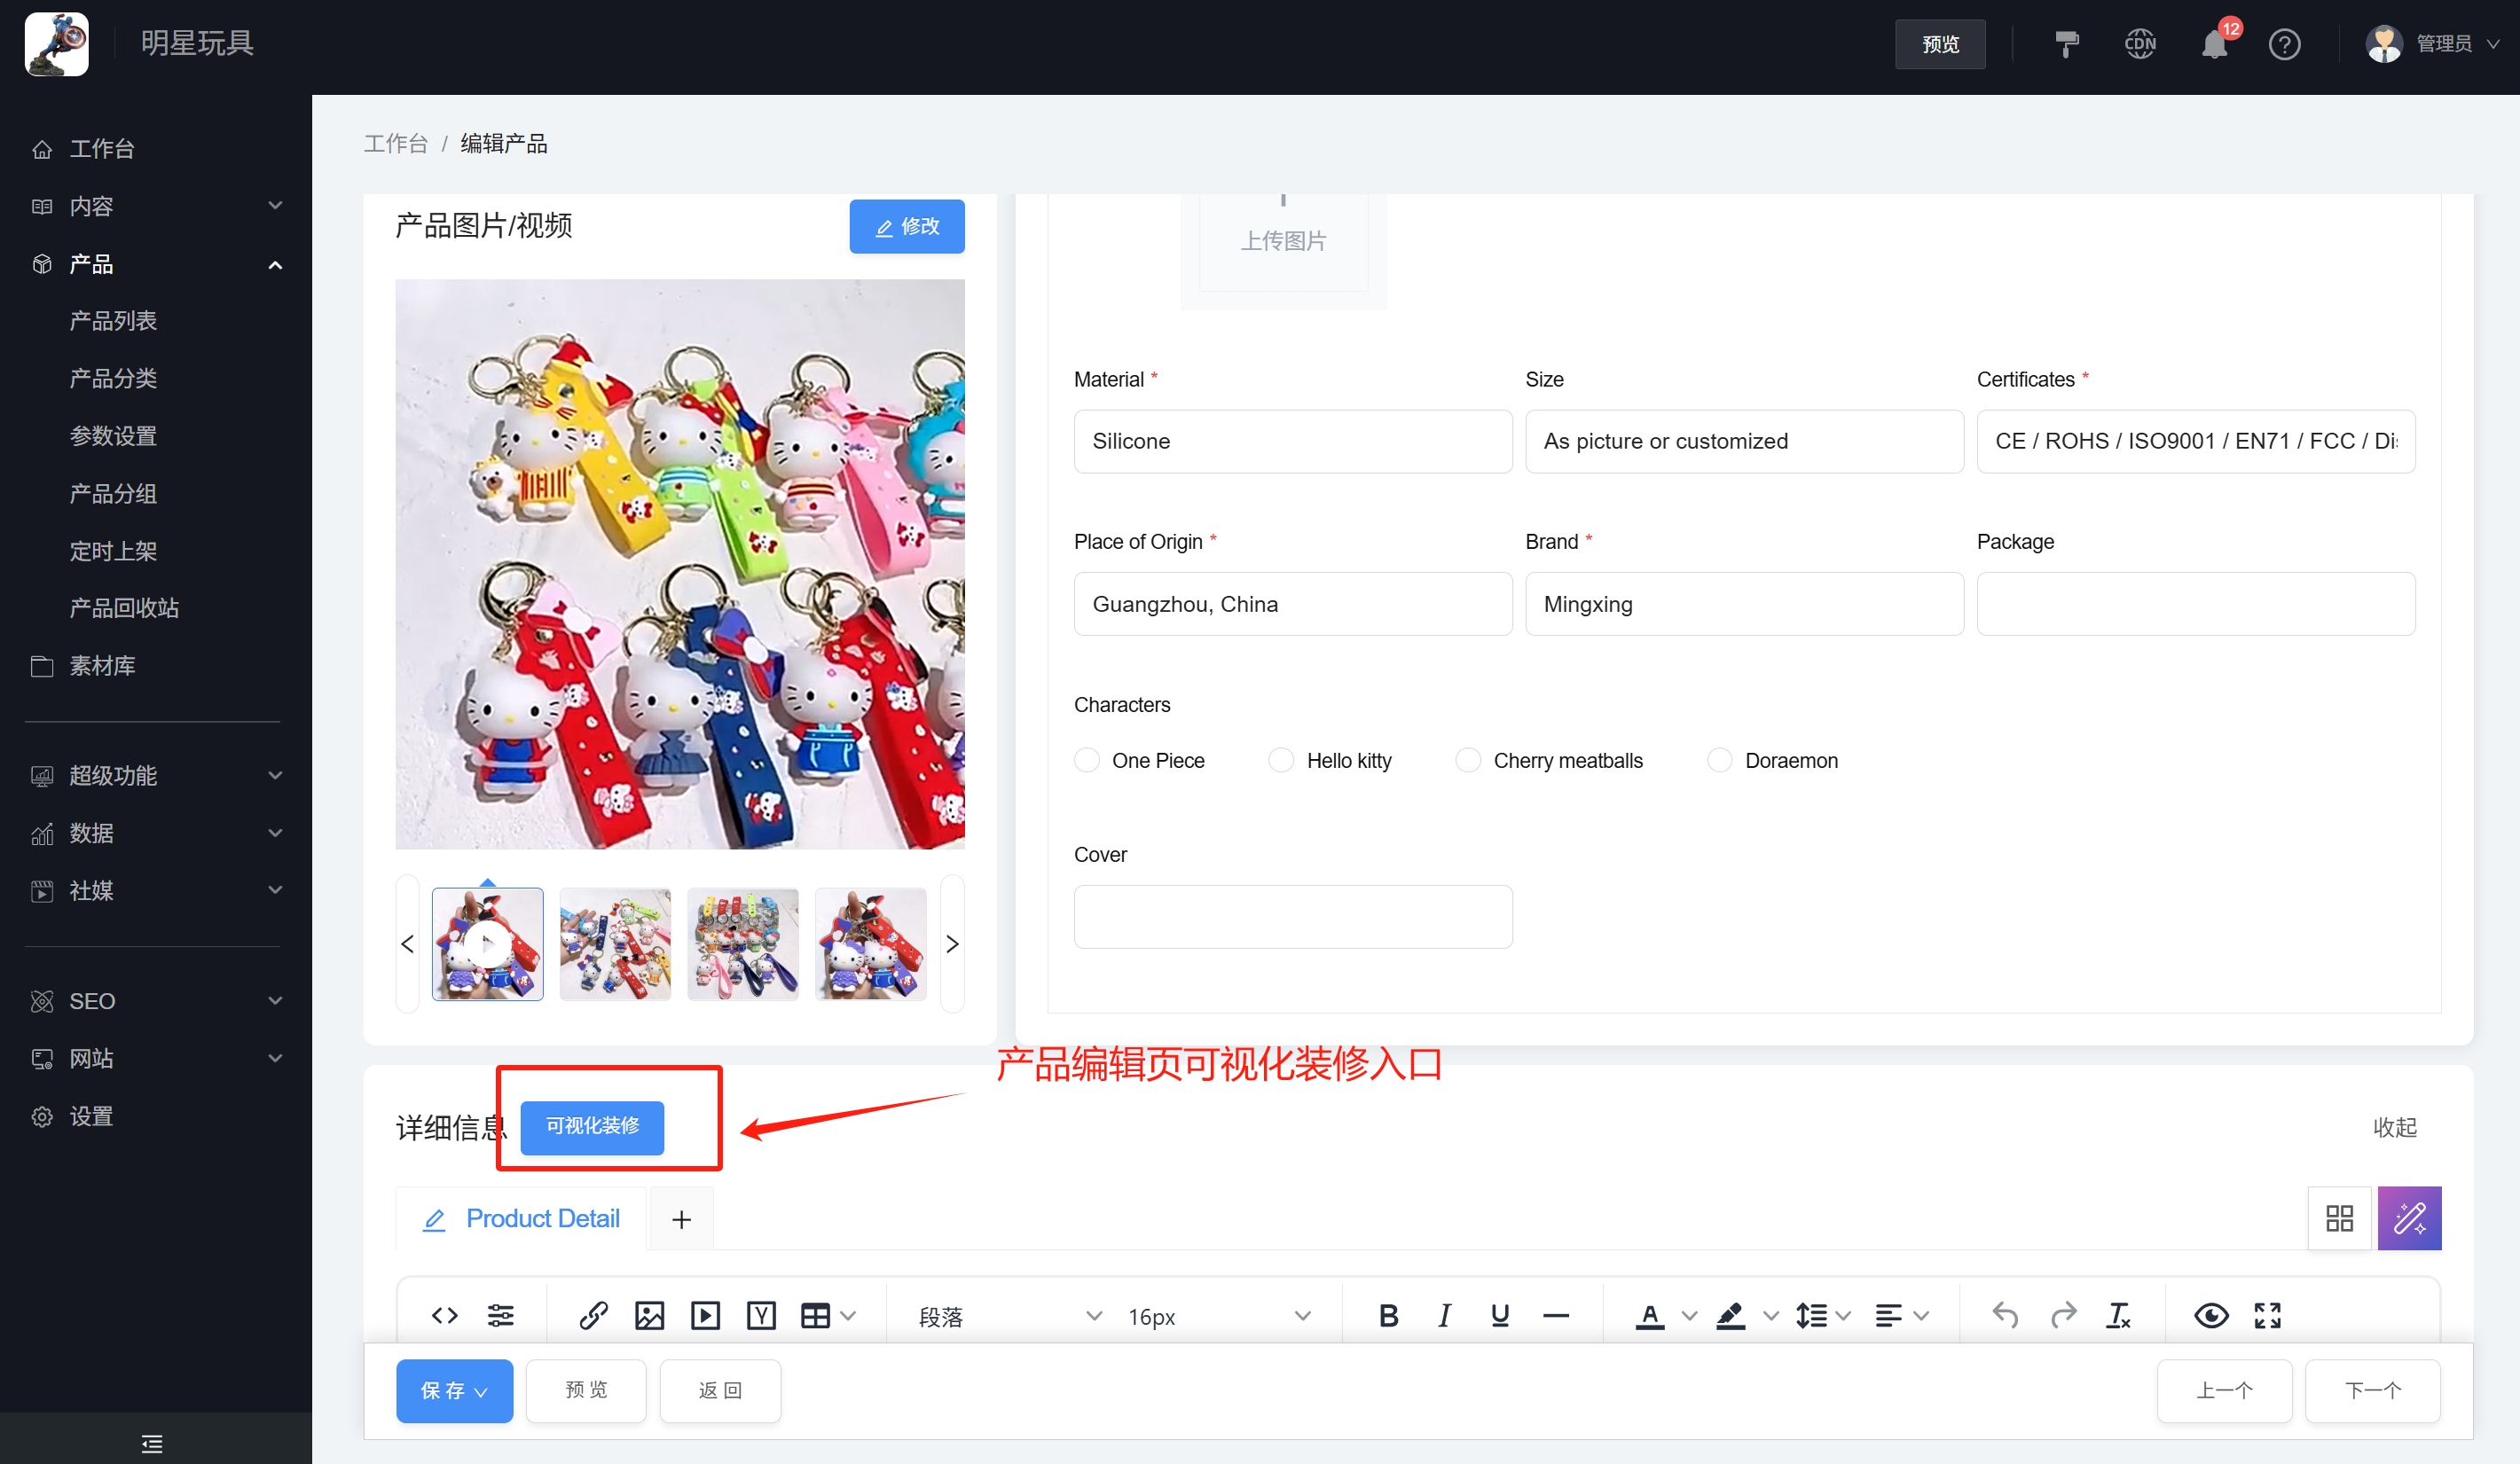
Task: Click the insert link icon
Action: tap(593, 1315)
